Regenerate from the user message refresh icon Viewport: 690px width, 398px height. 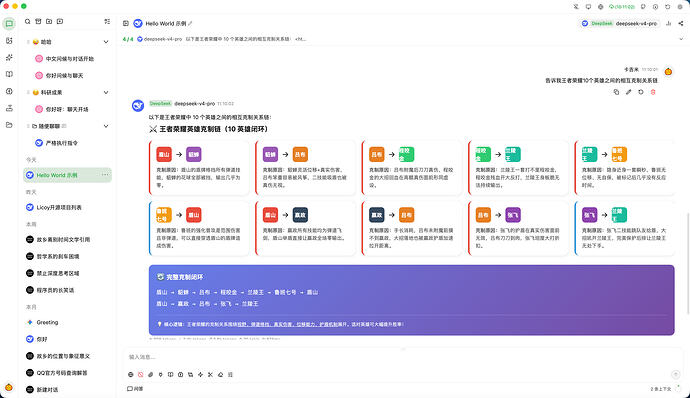coord(641,92)
